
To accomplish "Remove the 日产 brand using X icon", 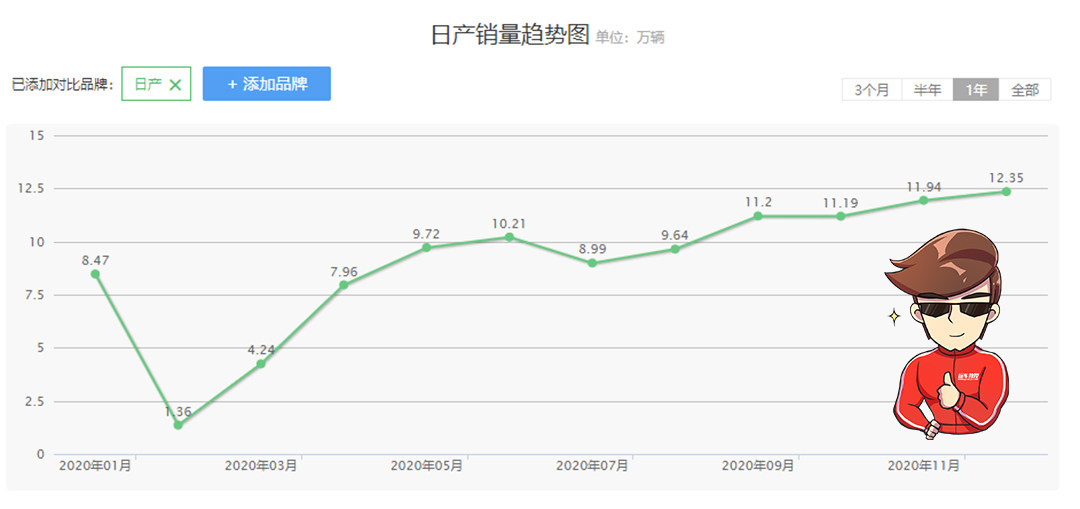I will 175,85.
